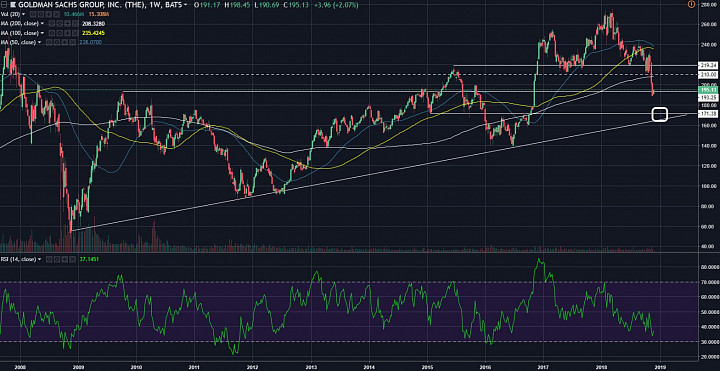This screenshot has height=371, width=720.
Task: Click the 2009 label on time axis
Action: click(x=79, y=367)
